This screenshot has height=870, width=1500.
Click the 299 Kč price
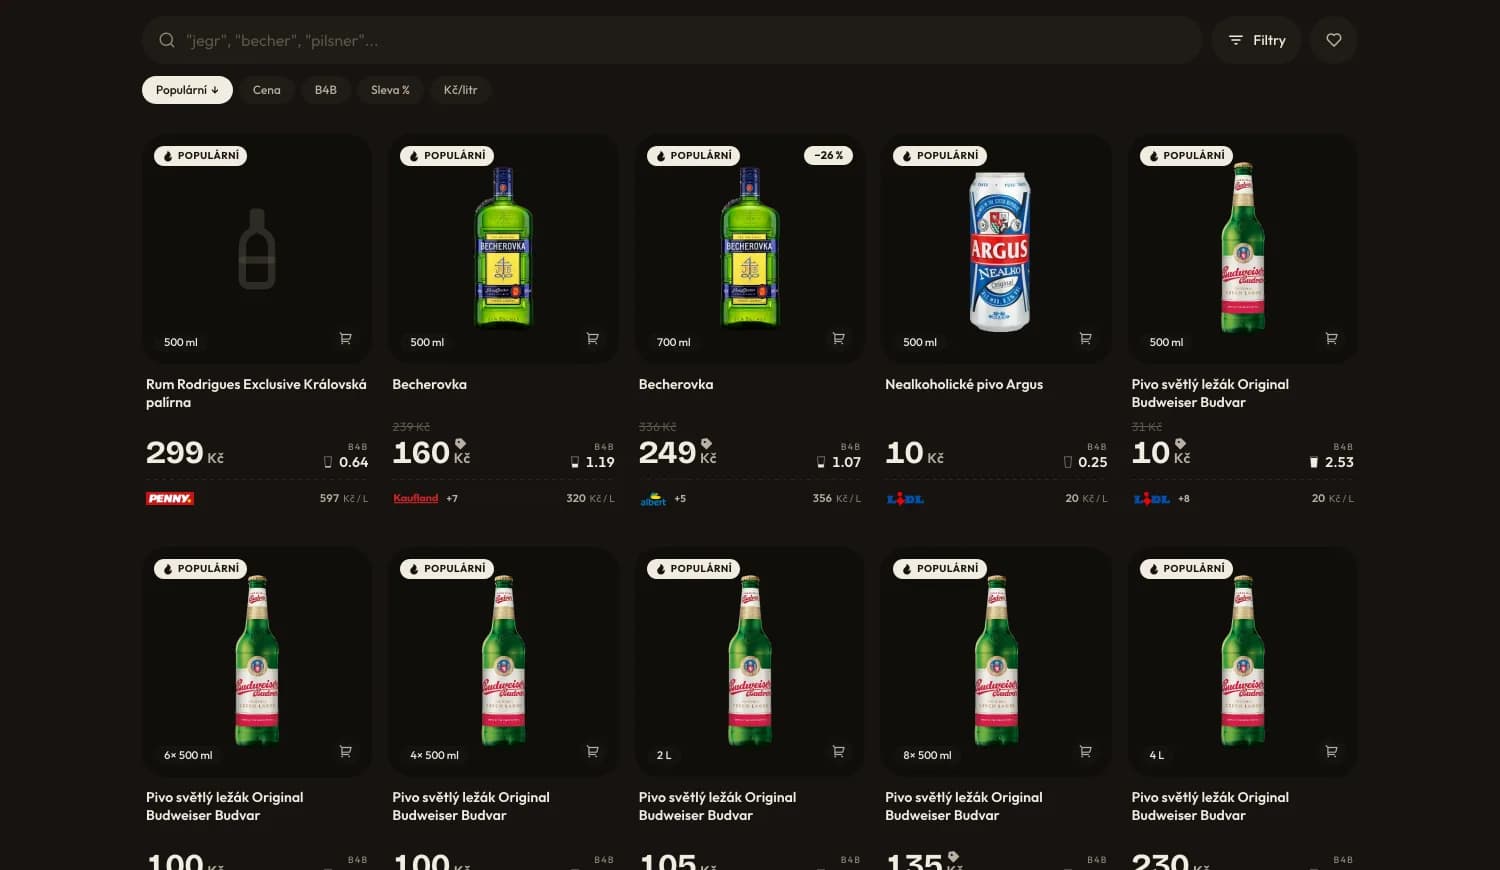[185, 453]
